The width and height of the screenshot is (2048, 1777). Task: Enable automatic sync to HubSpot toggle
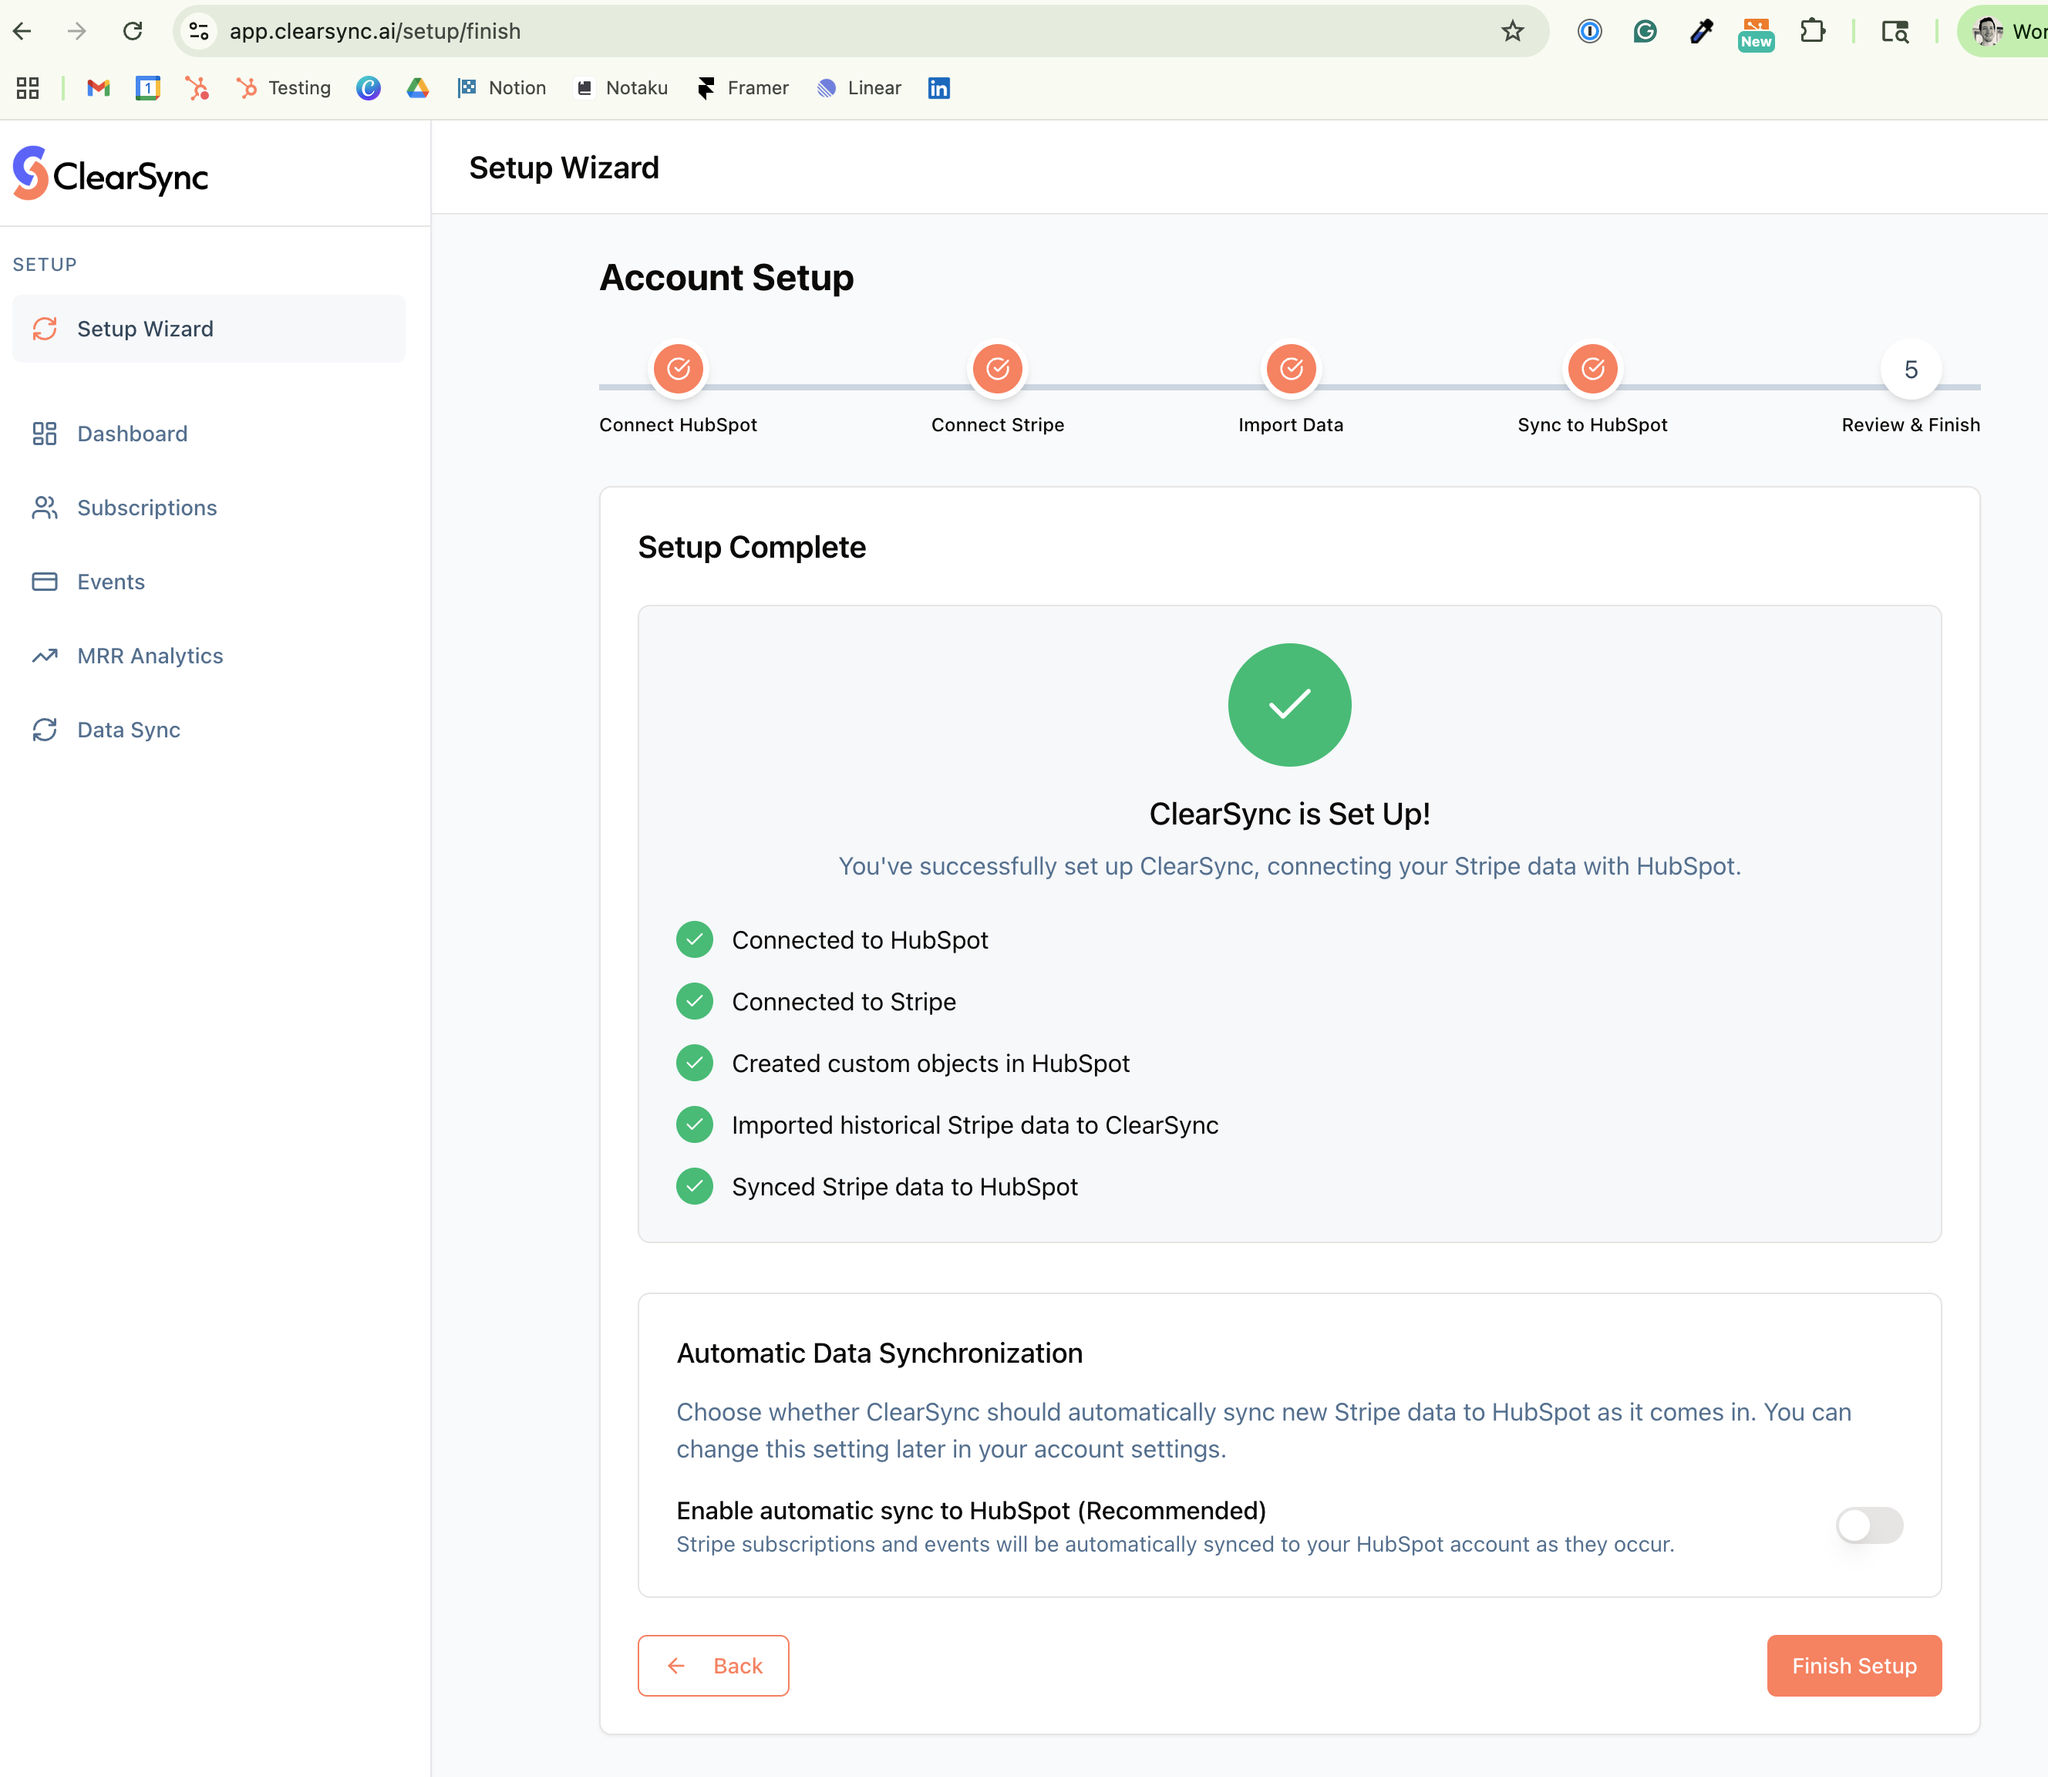point(1868,1525)
